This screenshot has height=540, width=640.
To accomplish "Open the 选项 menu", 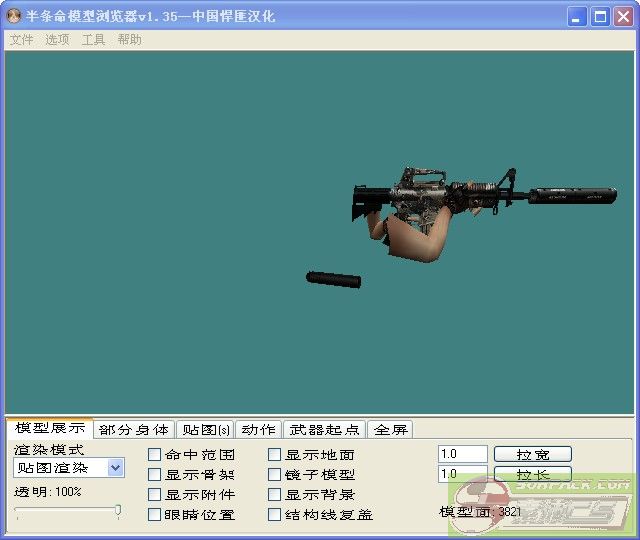I will (57, 40).
